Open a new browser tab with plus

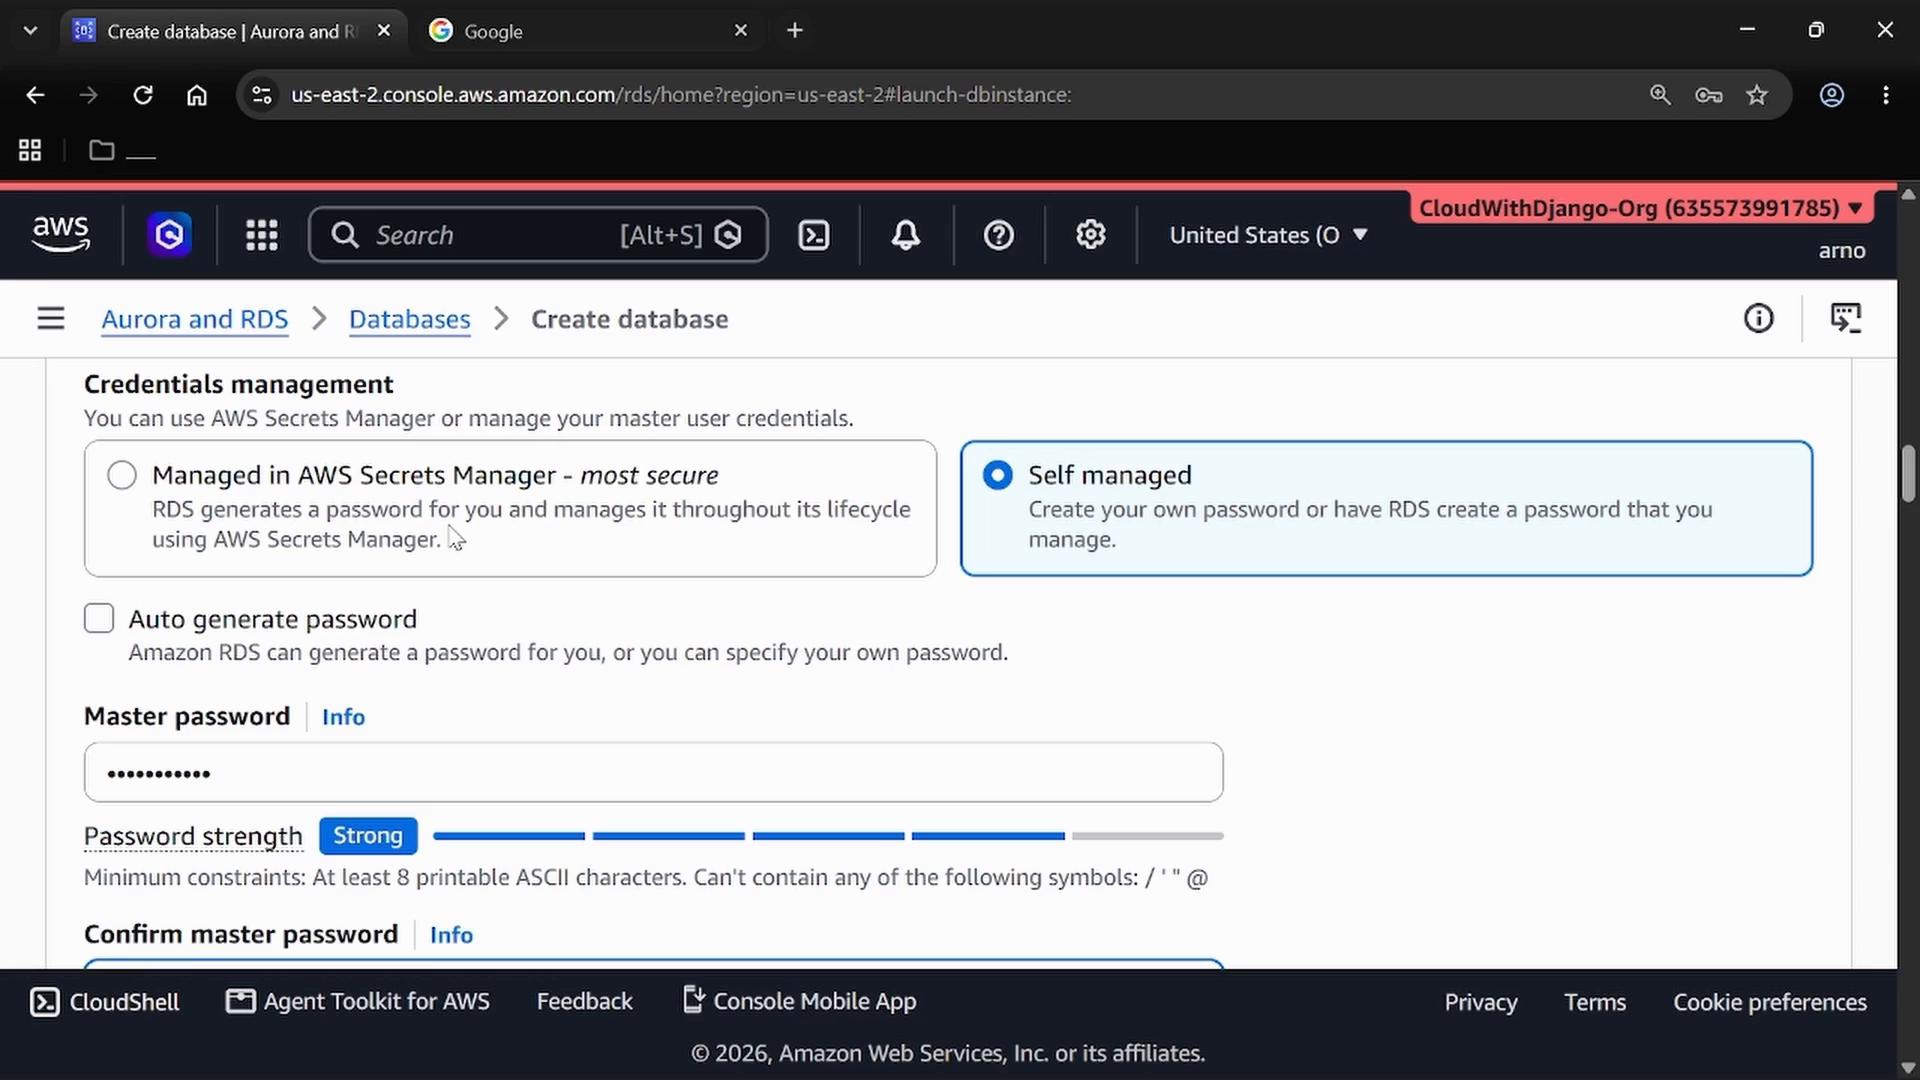click(x=795, y=31)
